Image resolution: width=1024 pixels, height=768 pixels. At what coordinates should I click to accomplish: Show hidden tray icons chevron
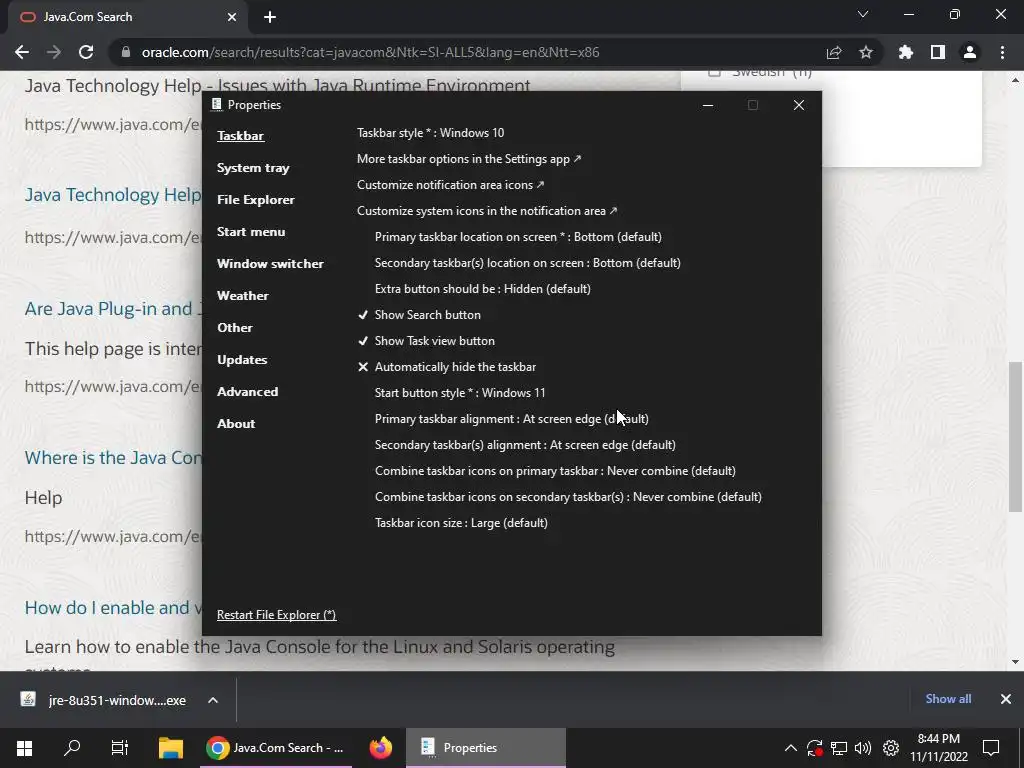click(790, 748)
